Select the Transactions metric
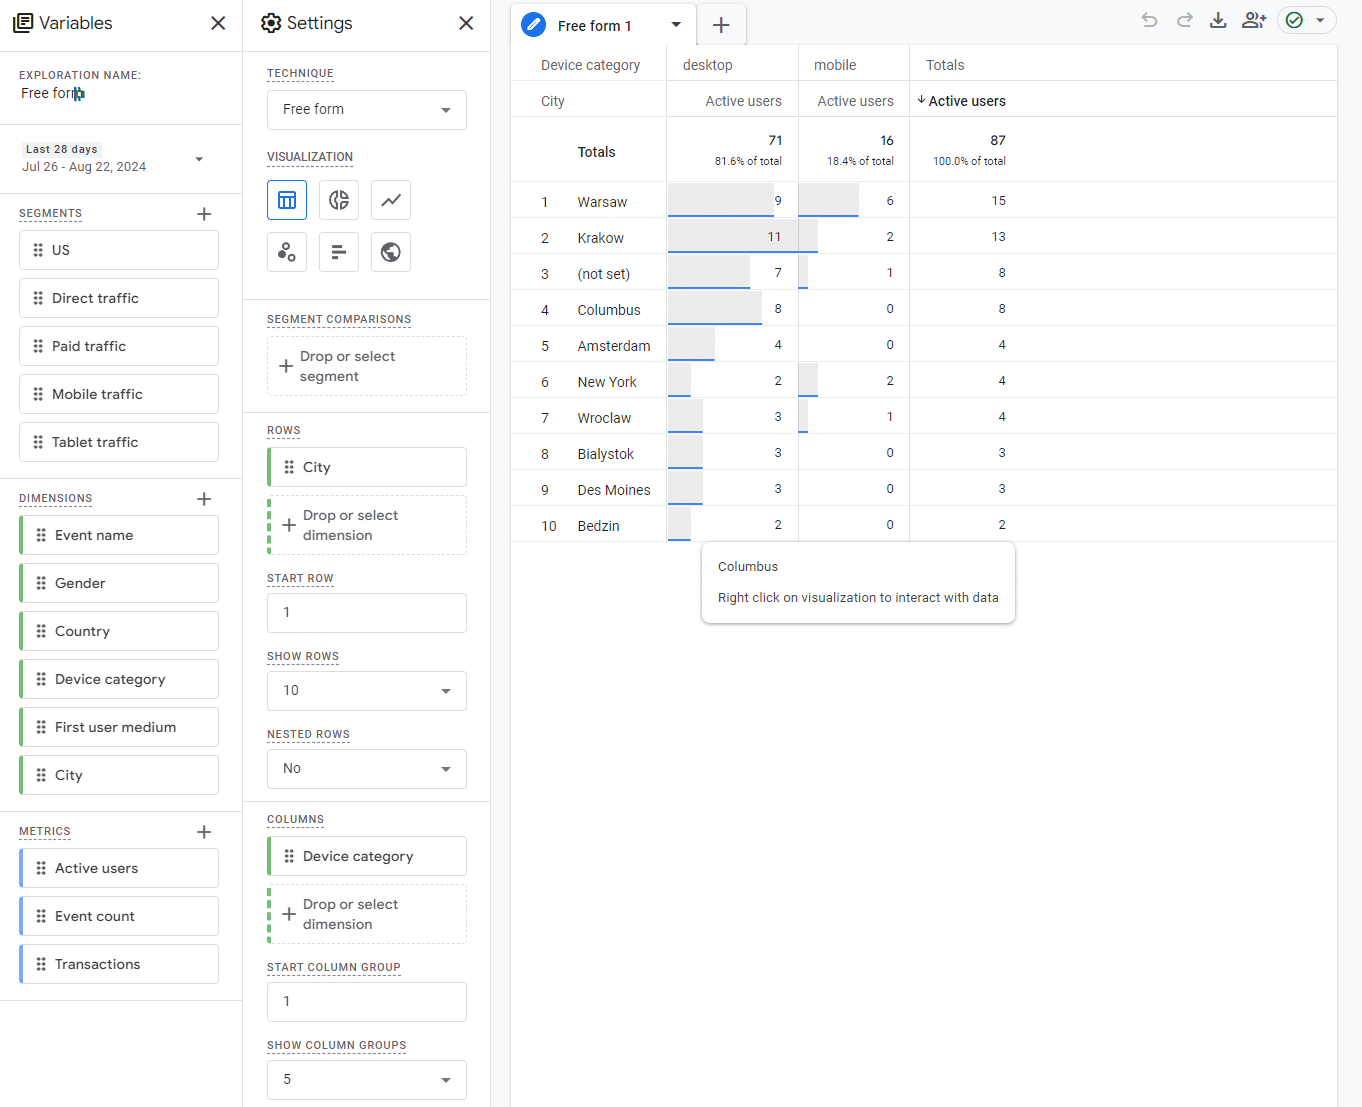1362x1107 pixels. click(x=119, y=964)
